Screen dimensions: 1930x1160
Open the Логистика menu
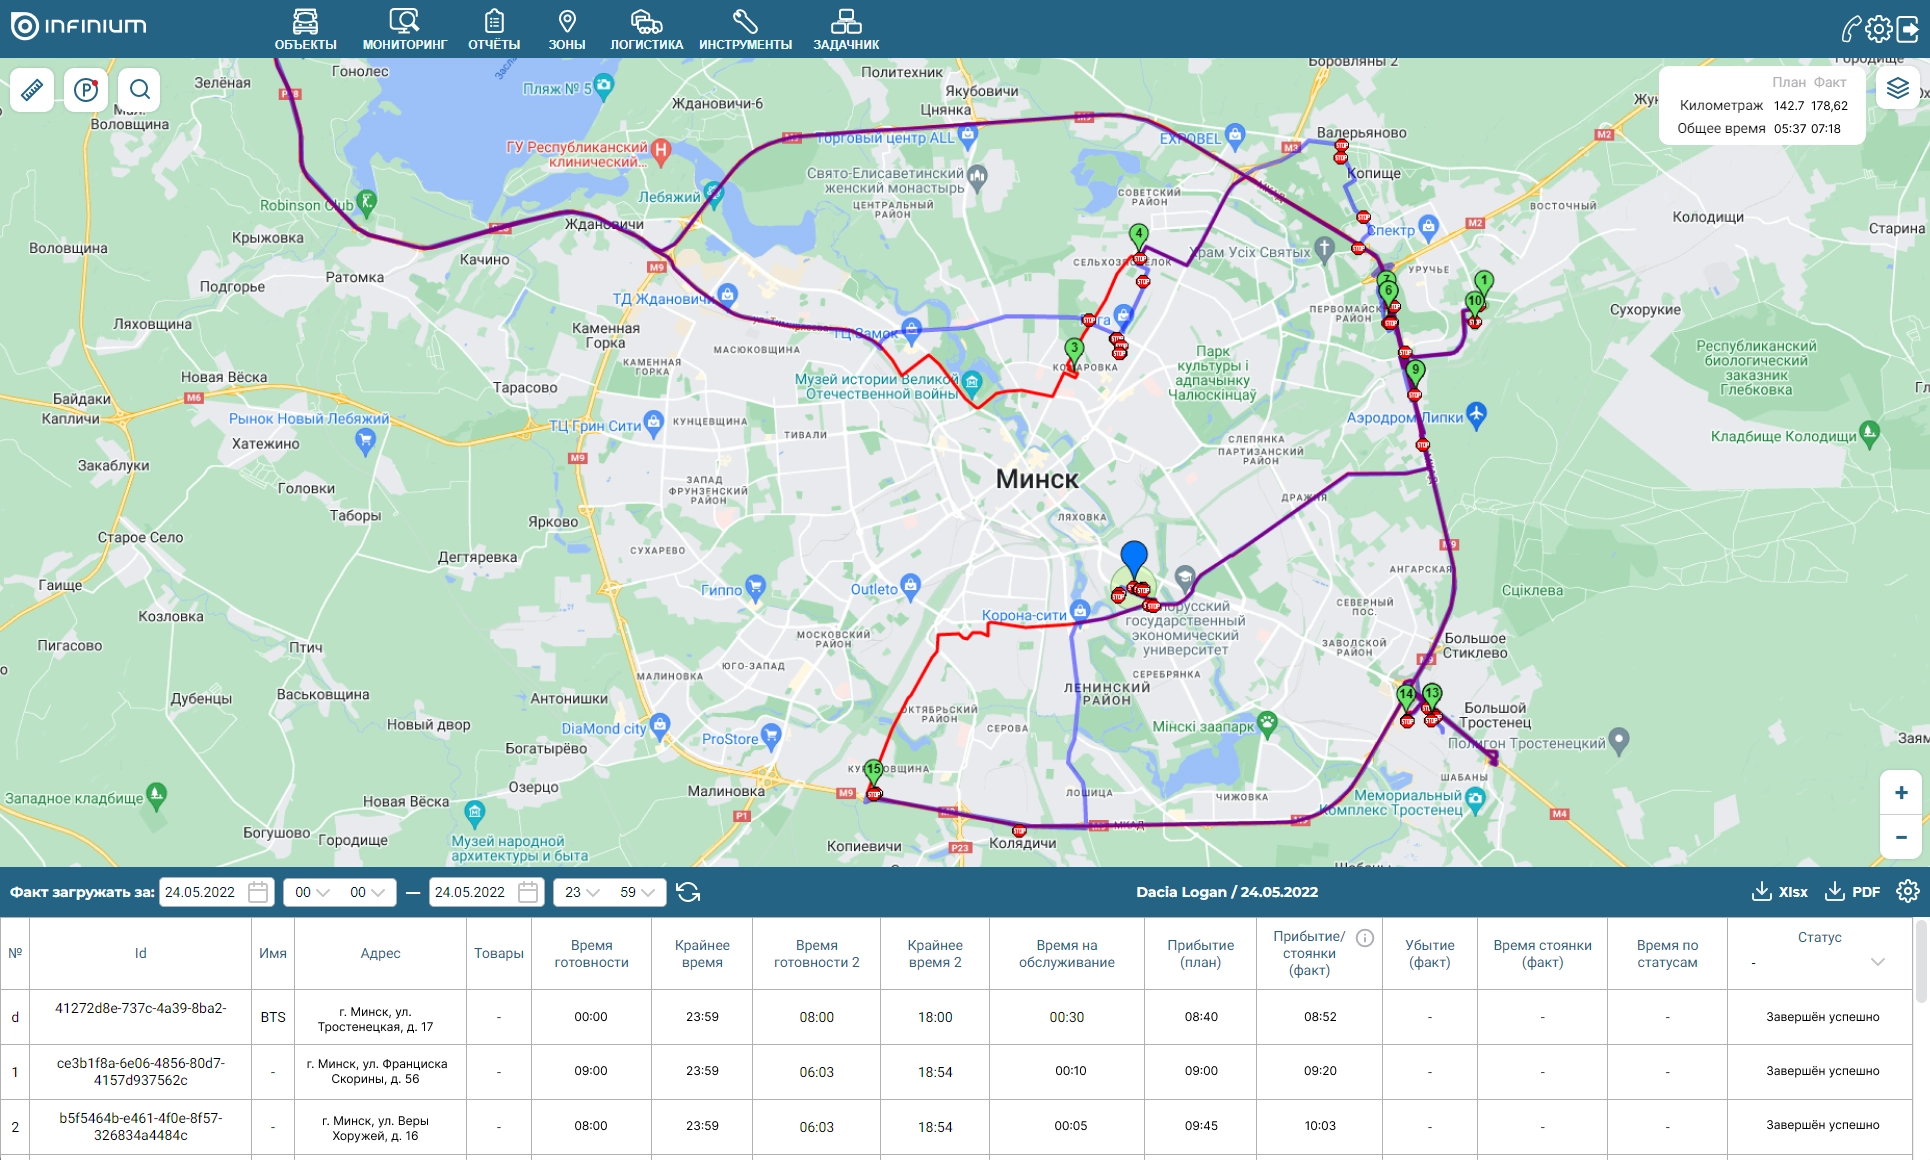pos(646,30)
